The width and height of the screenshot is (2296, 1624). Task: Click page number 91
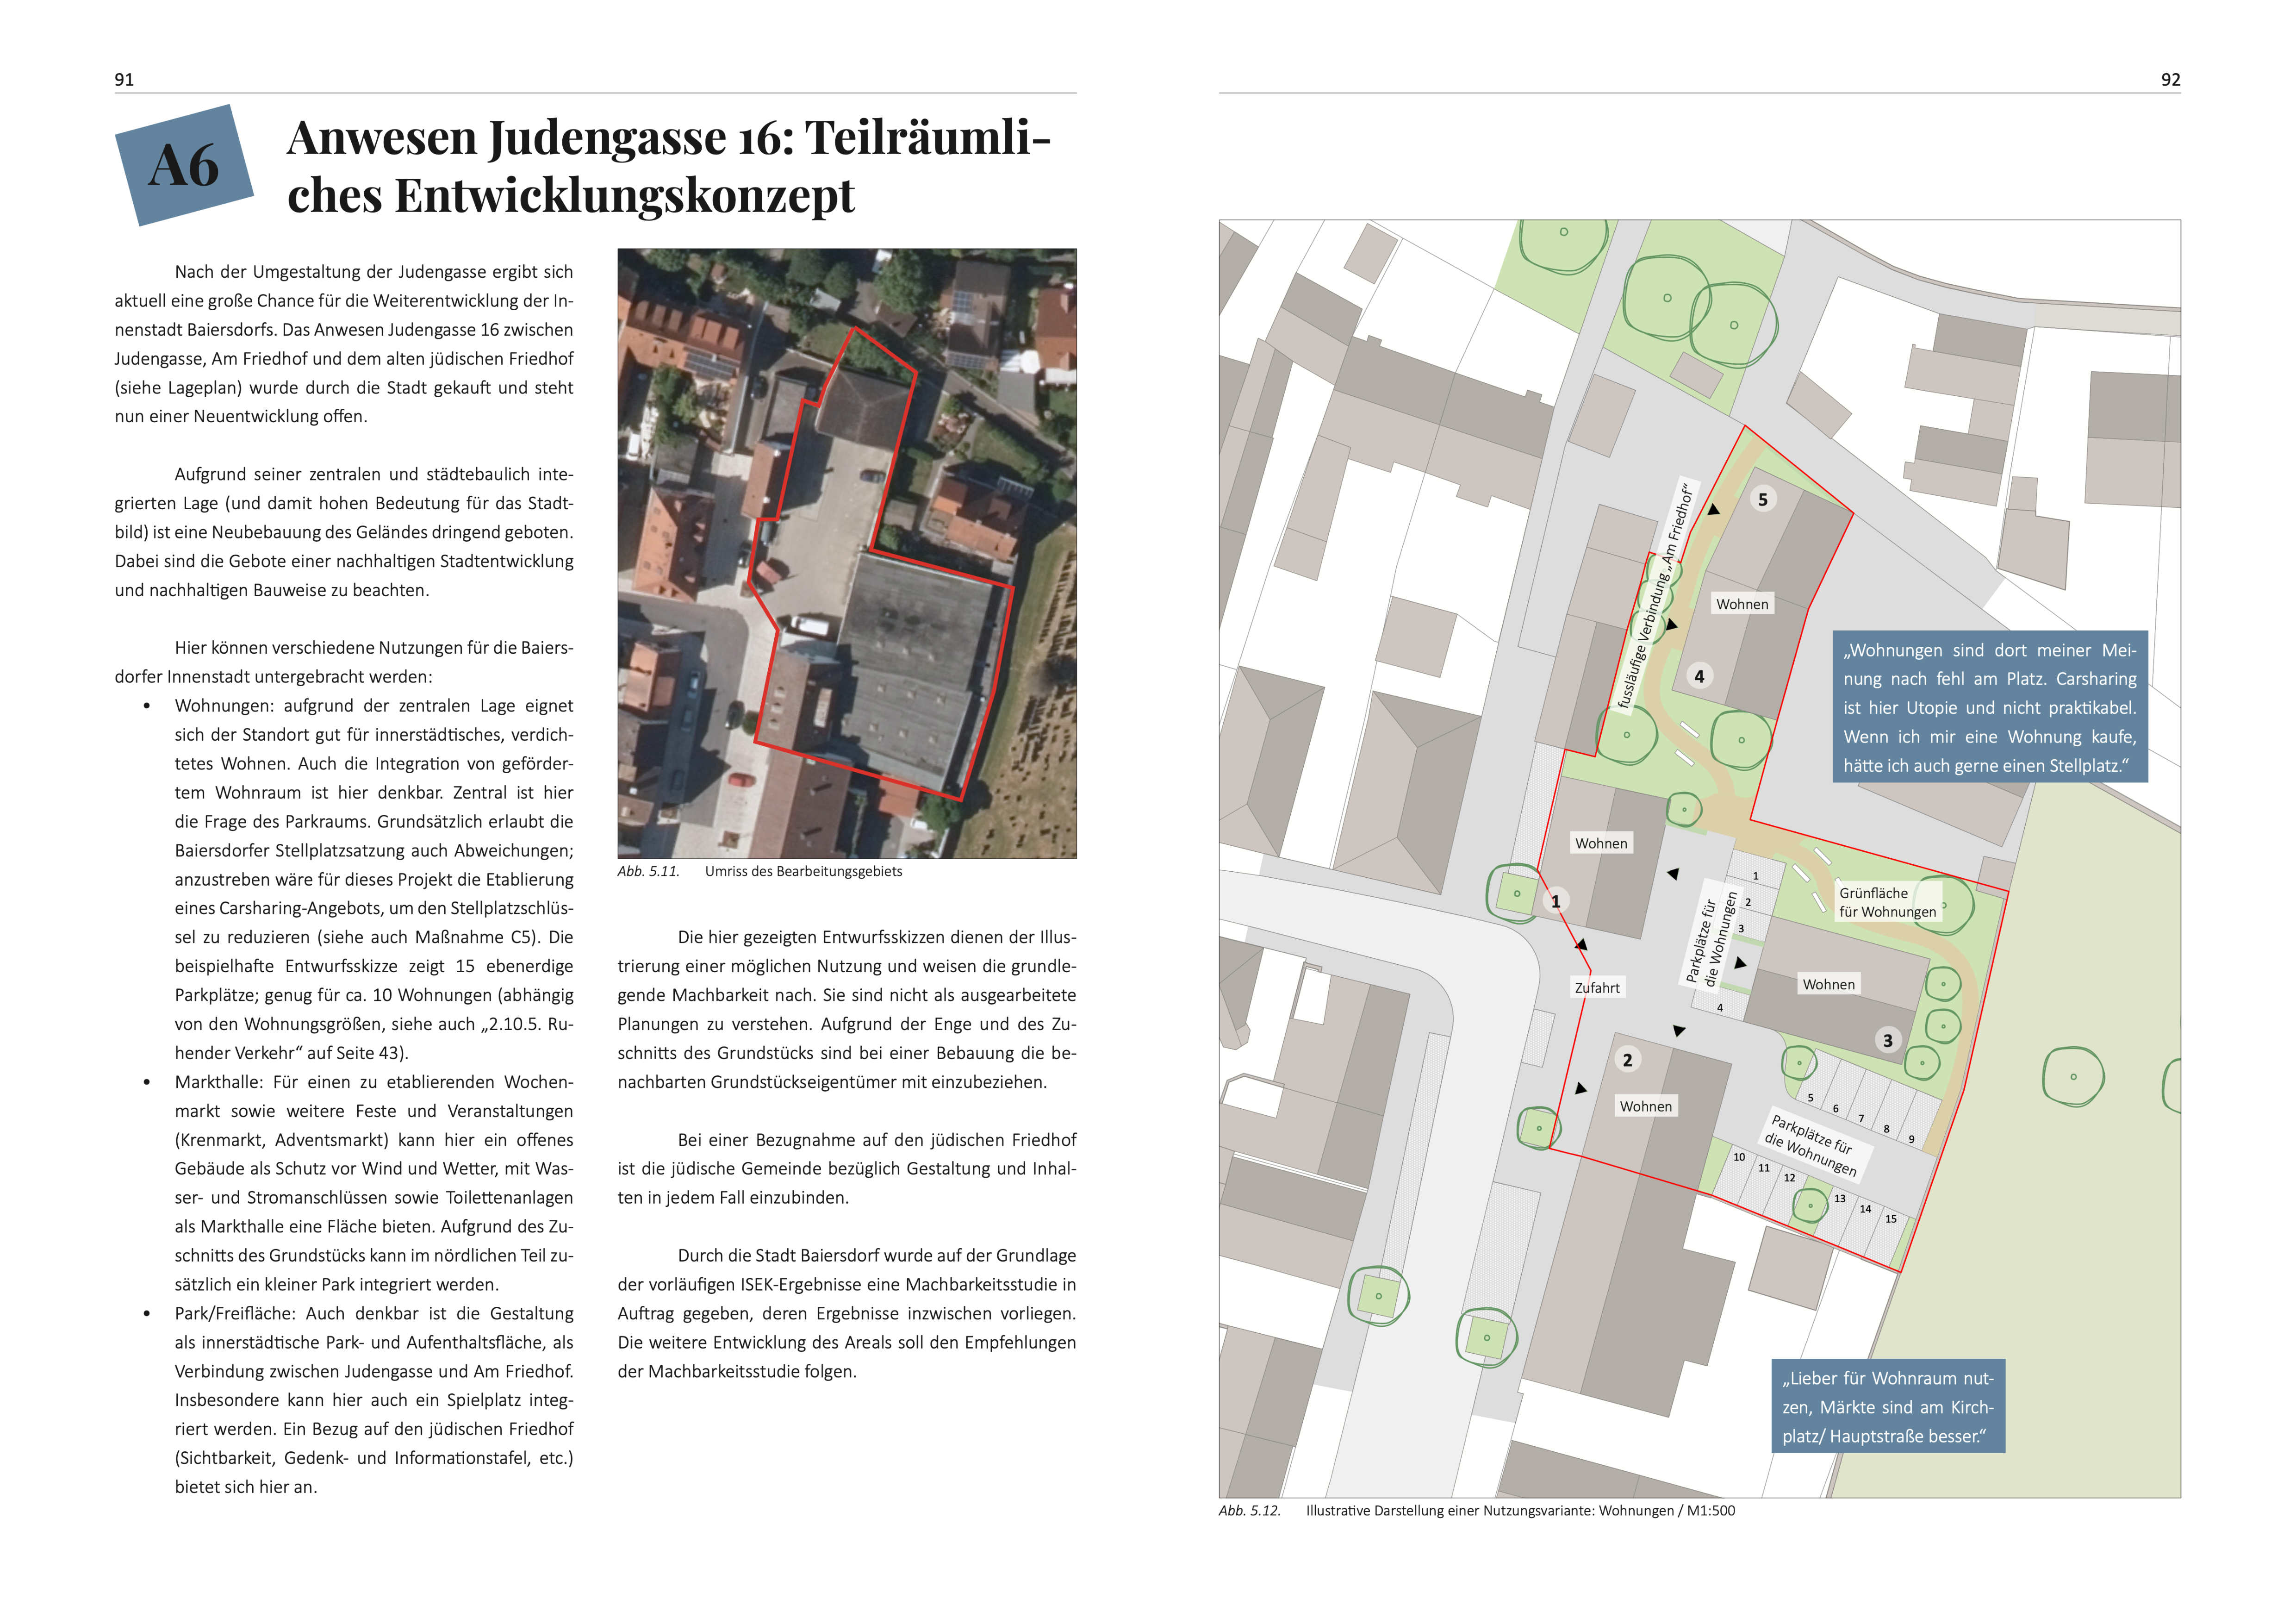pos(124,80)
